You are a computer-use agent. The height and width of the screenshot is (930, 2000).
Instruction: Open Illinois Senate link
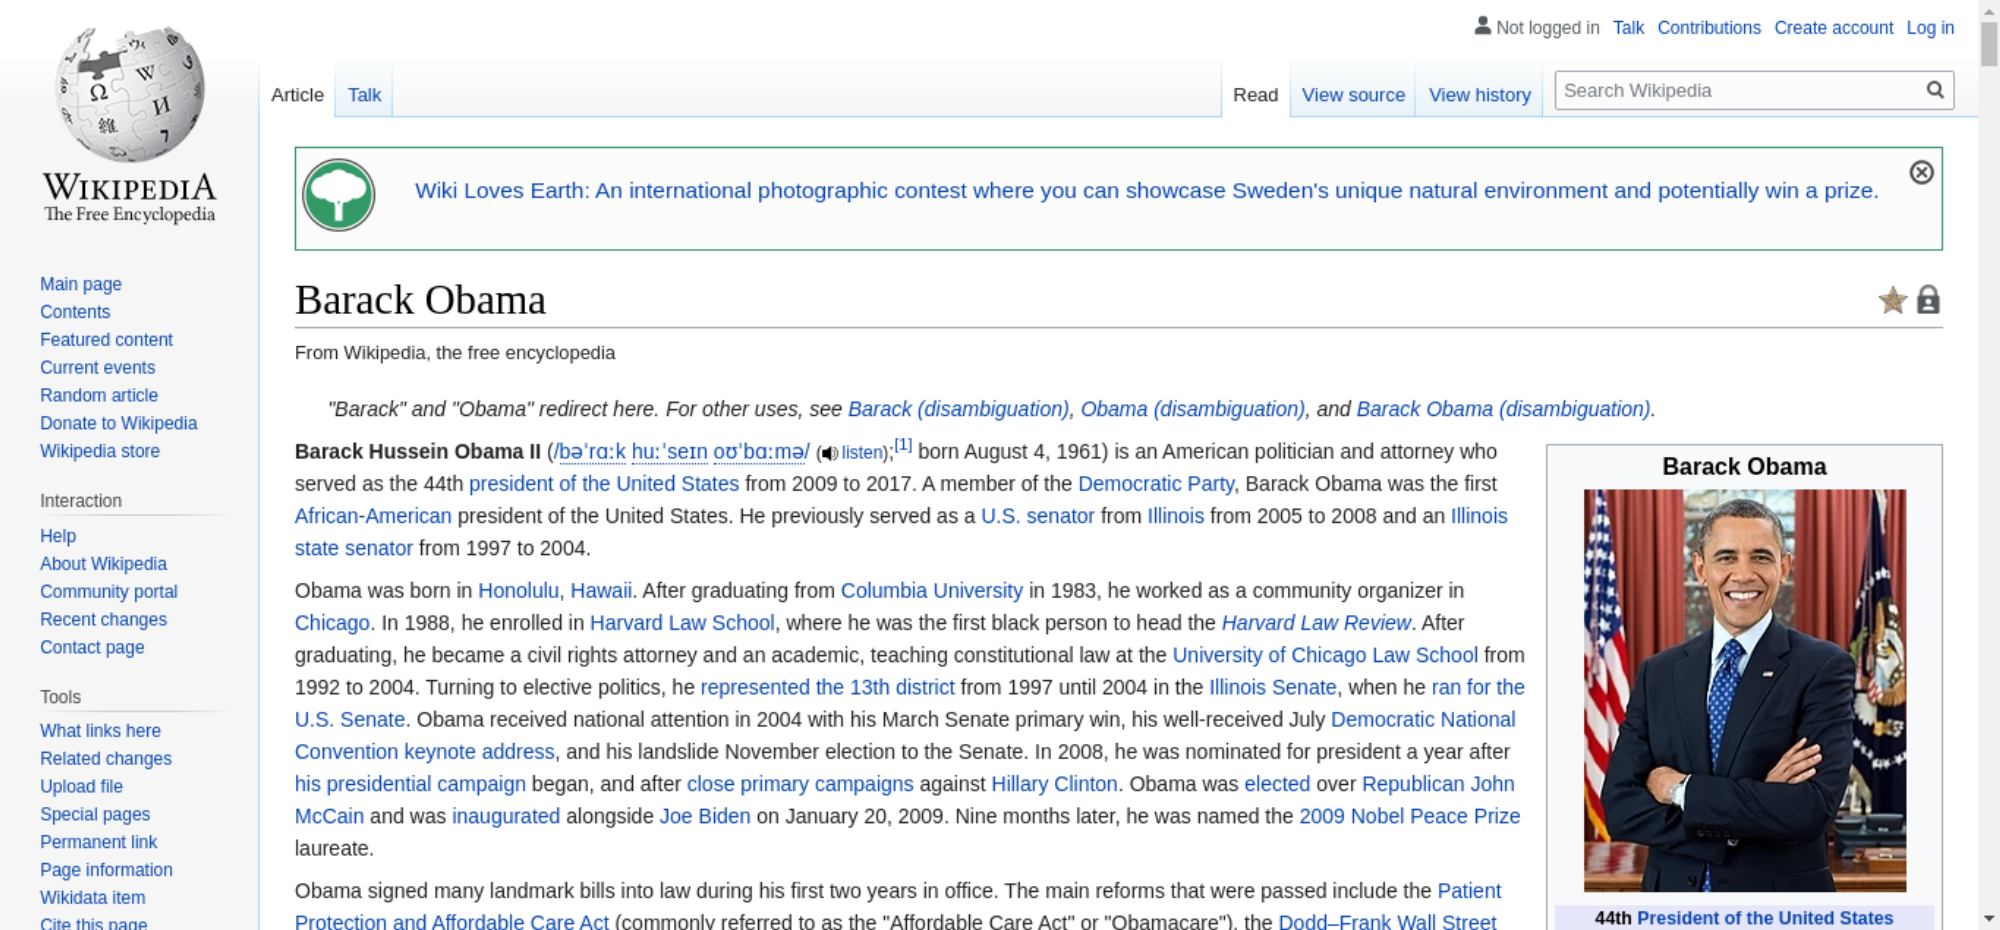tap(1272, 687)
